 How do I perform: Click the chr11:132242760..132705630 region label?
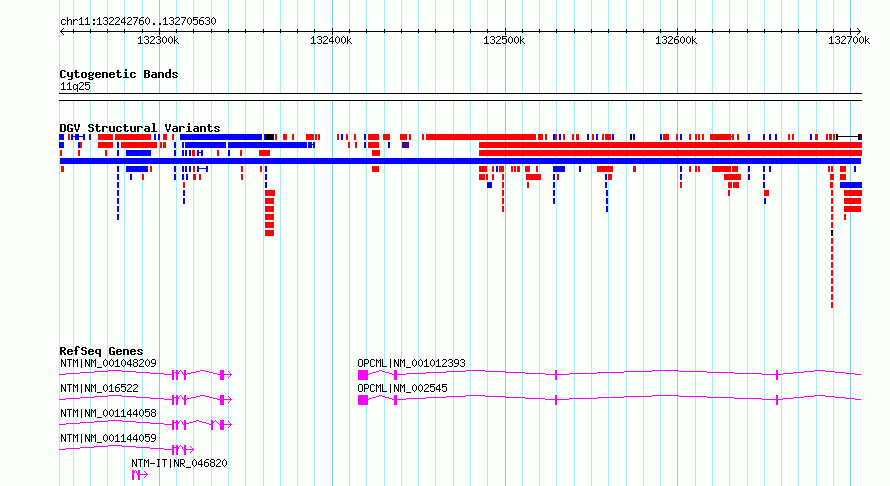138,21
